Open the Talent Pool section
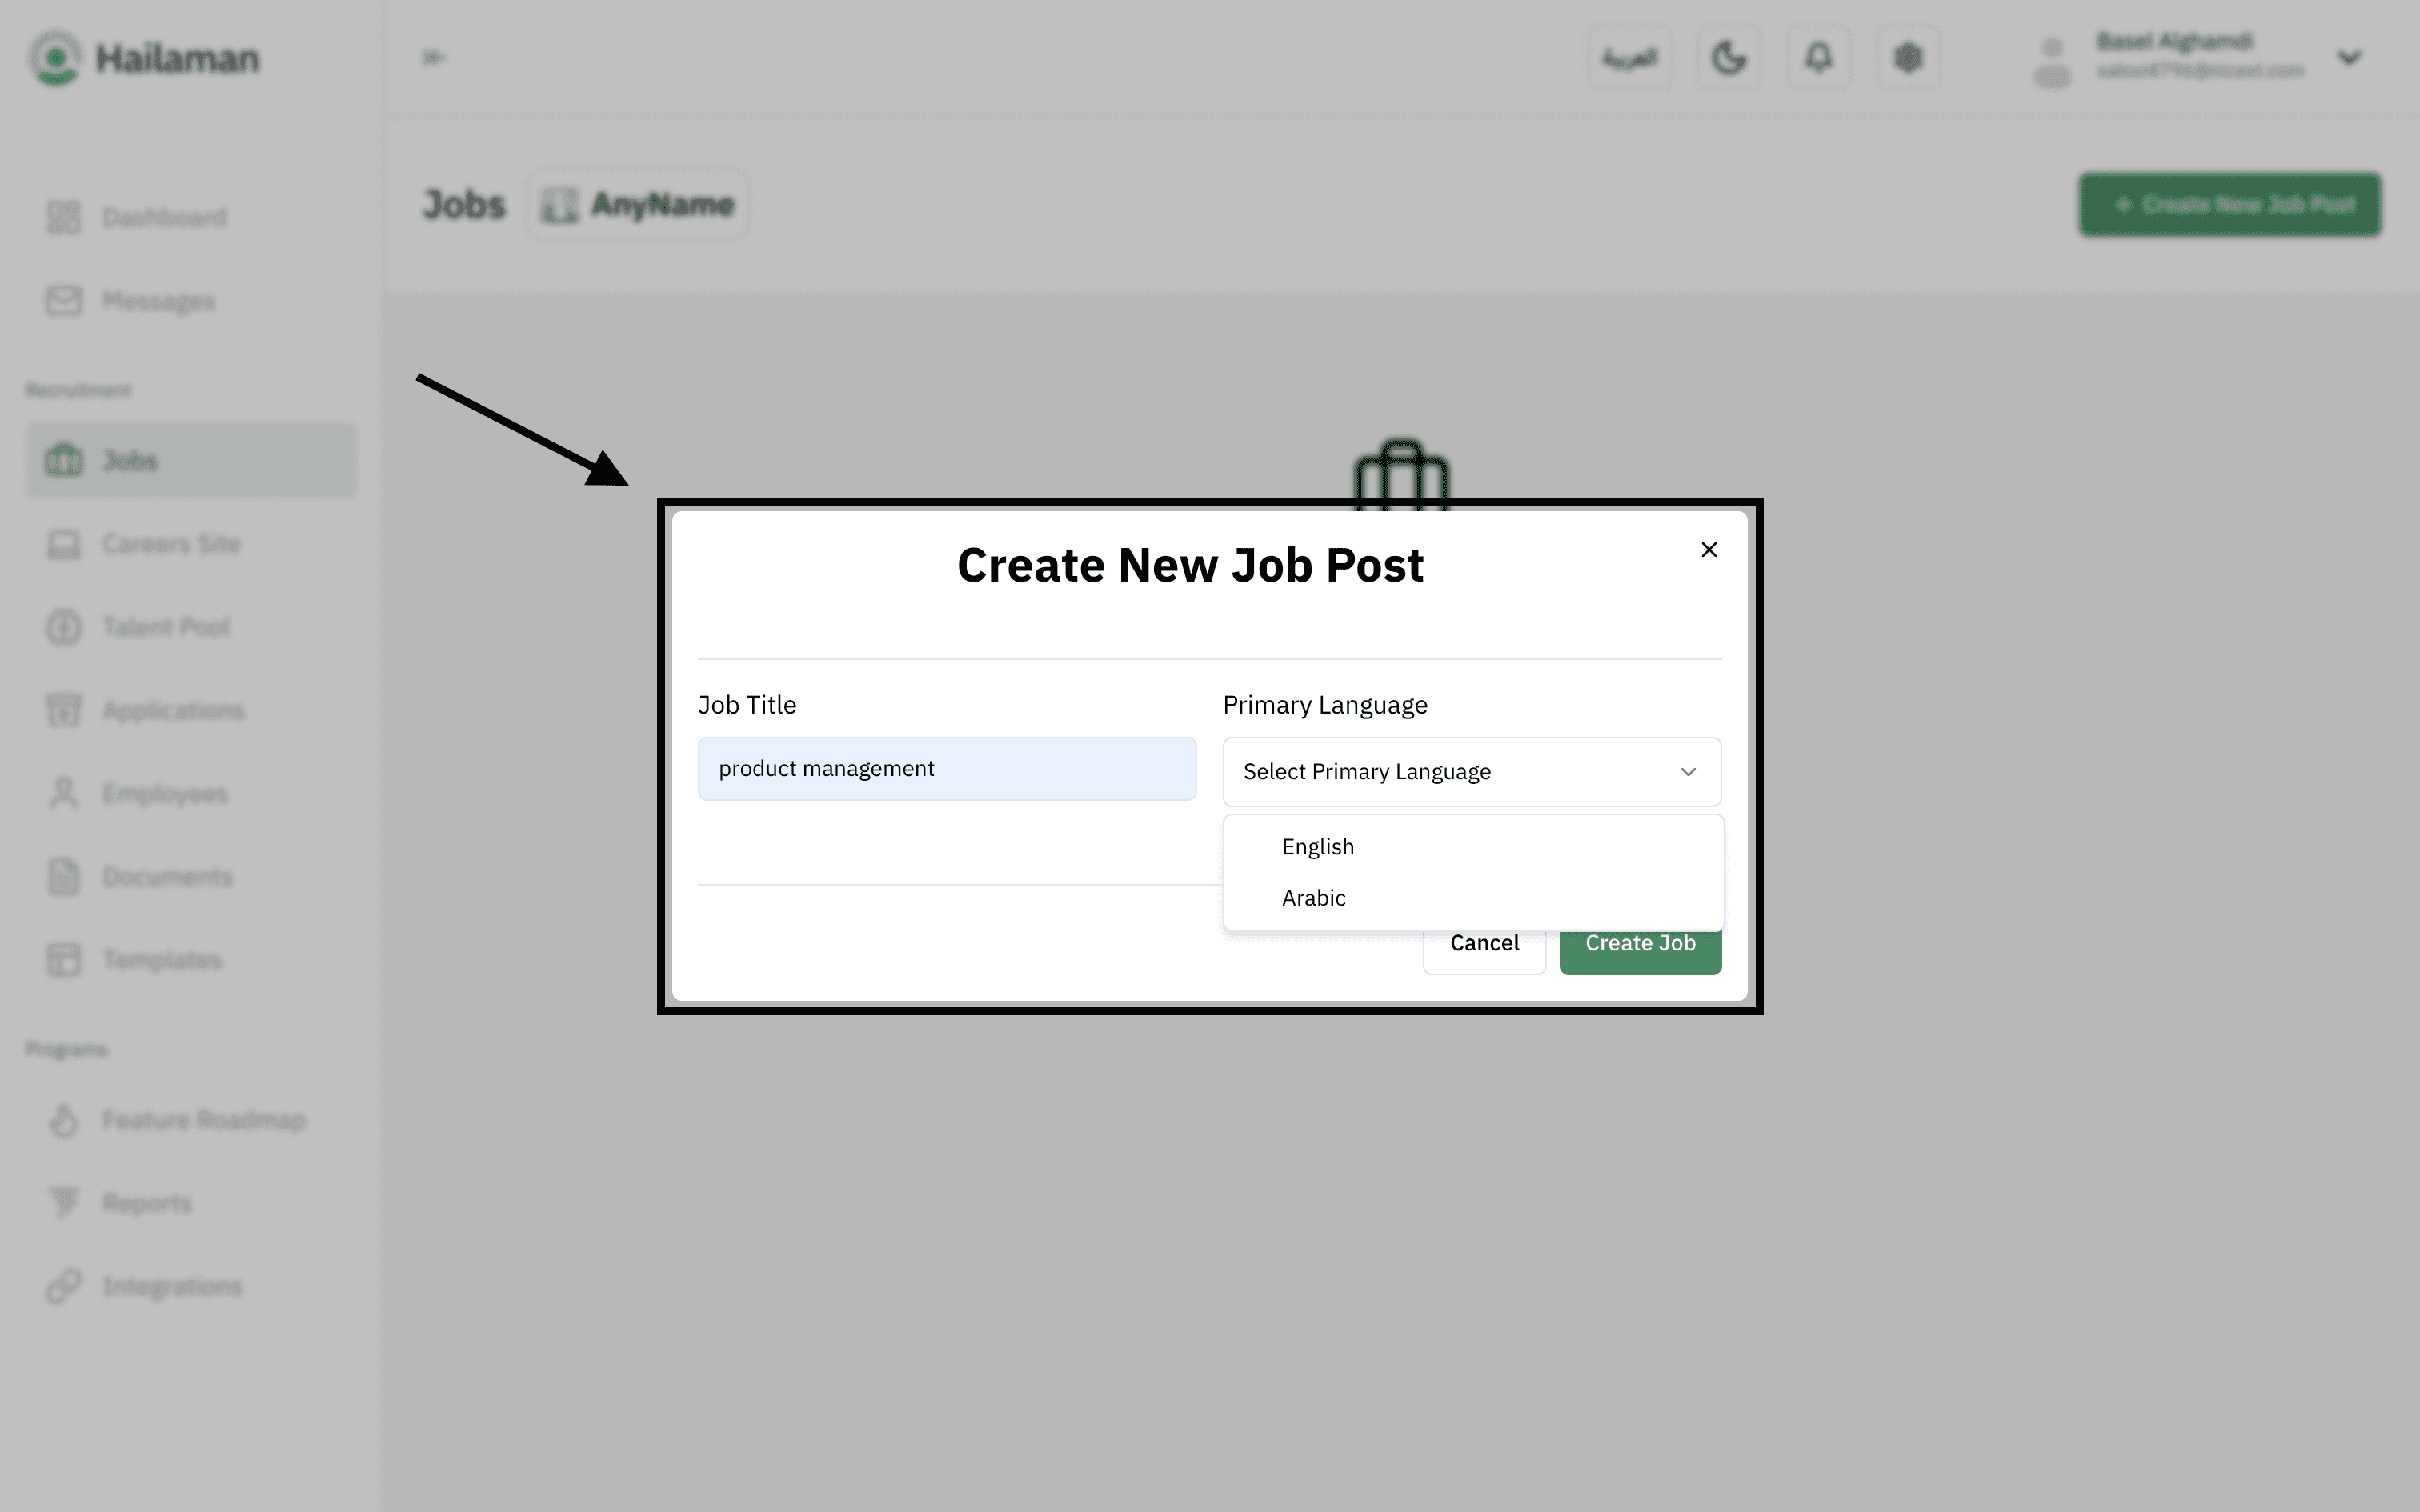 [166, 627]
